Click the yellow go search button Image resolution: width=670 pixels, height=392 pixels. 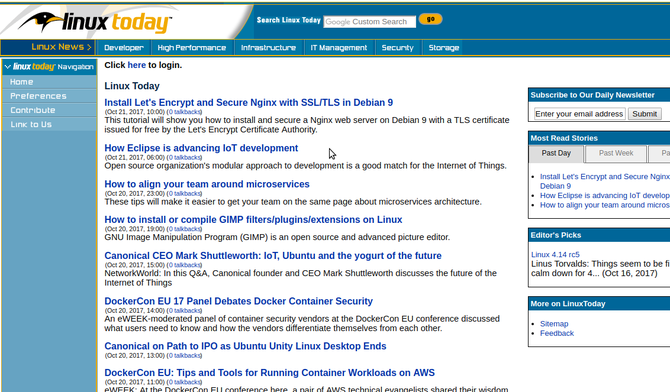pos(430,19)
